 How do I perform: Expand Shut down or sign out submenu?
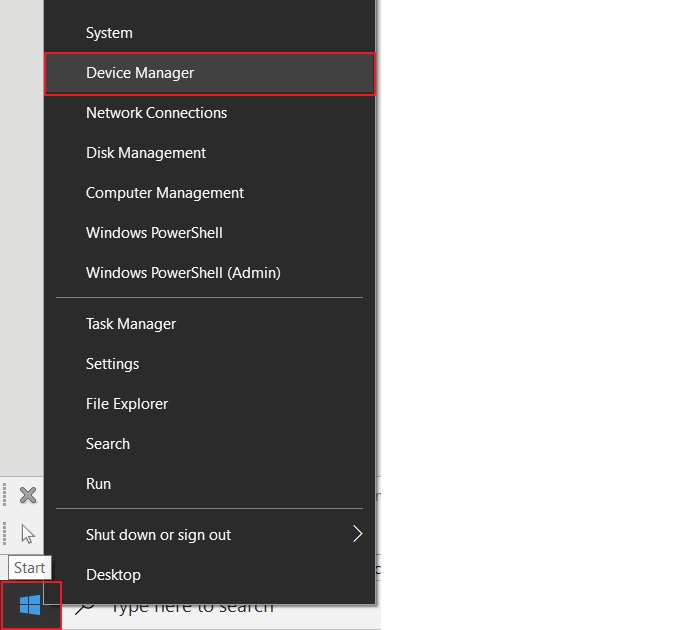[210, 535]
